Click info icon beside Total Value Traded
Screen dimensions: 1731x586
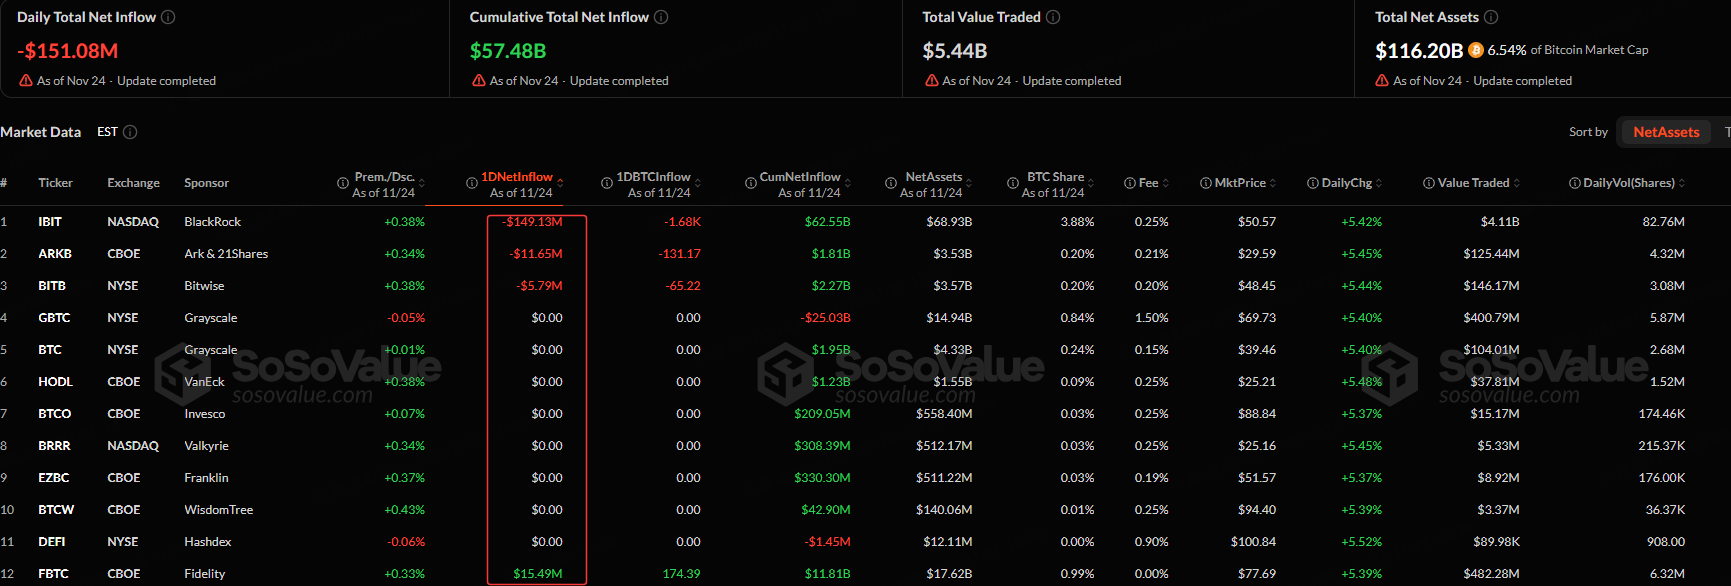click(1053, 17)
